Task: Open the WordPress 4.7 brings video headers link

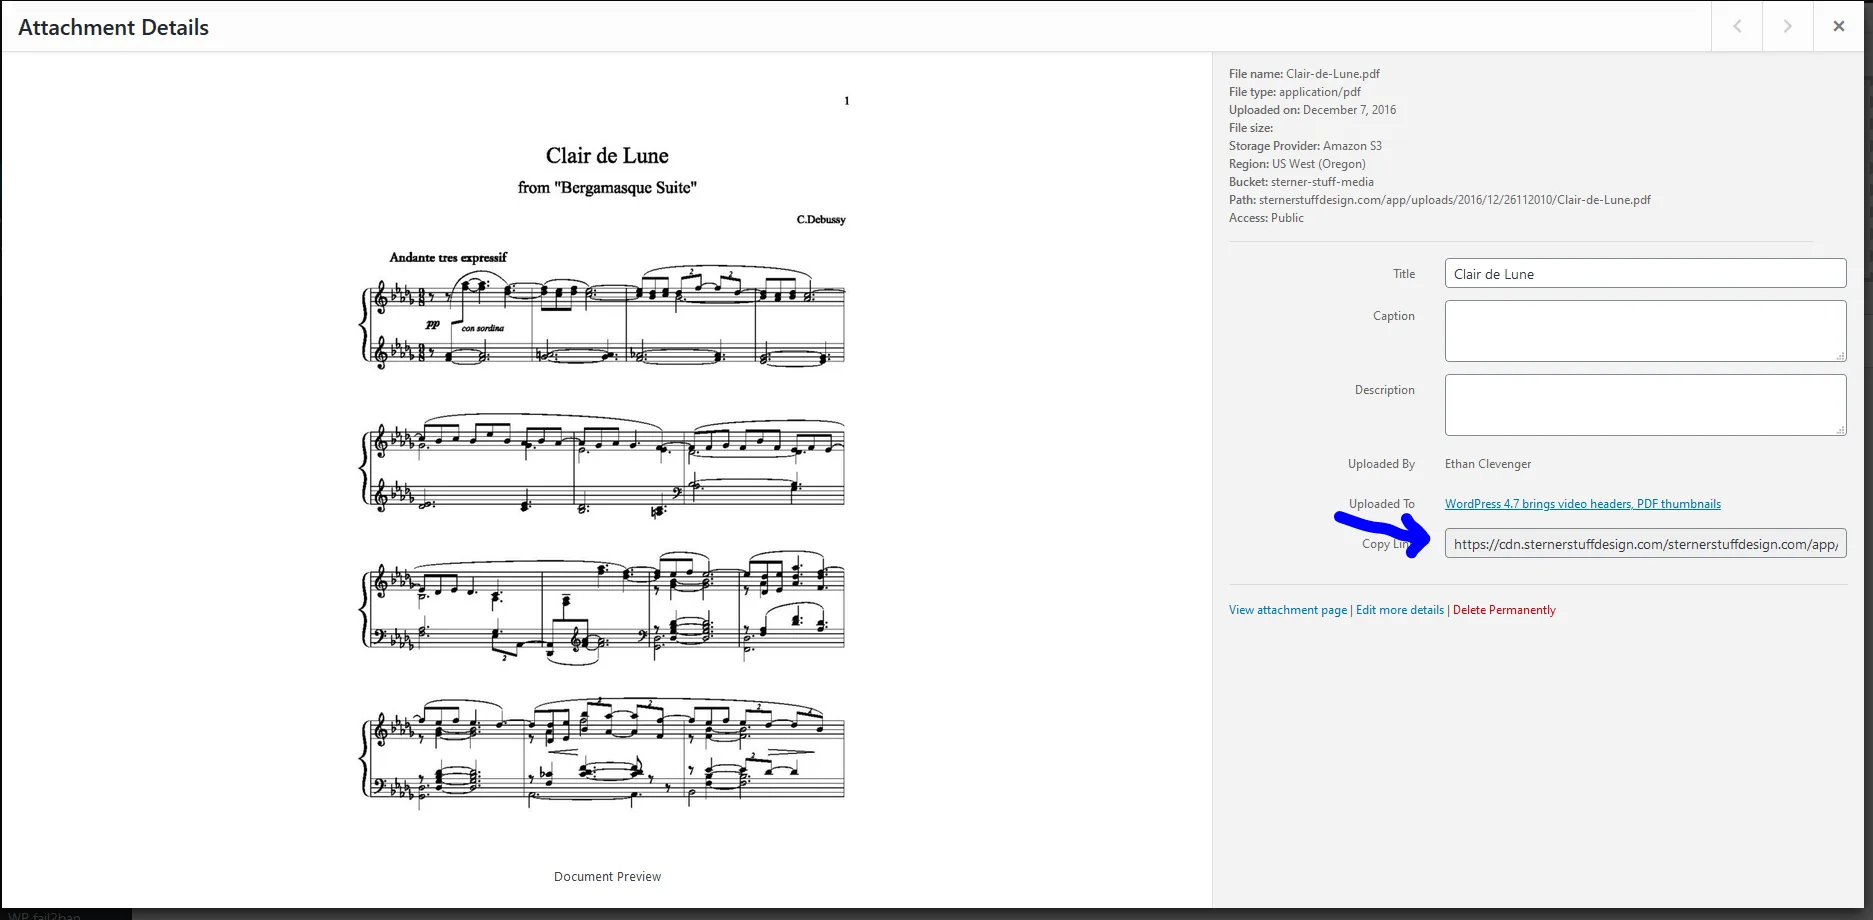Action: (1582, 504)
